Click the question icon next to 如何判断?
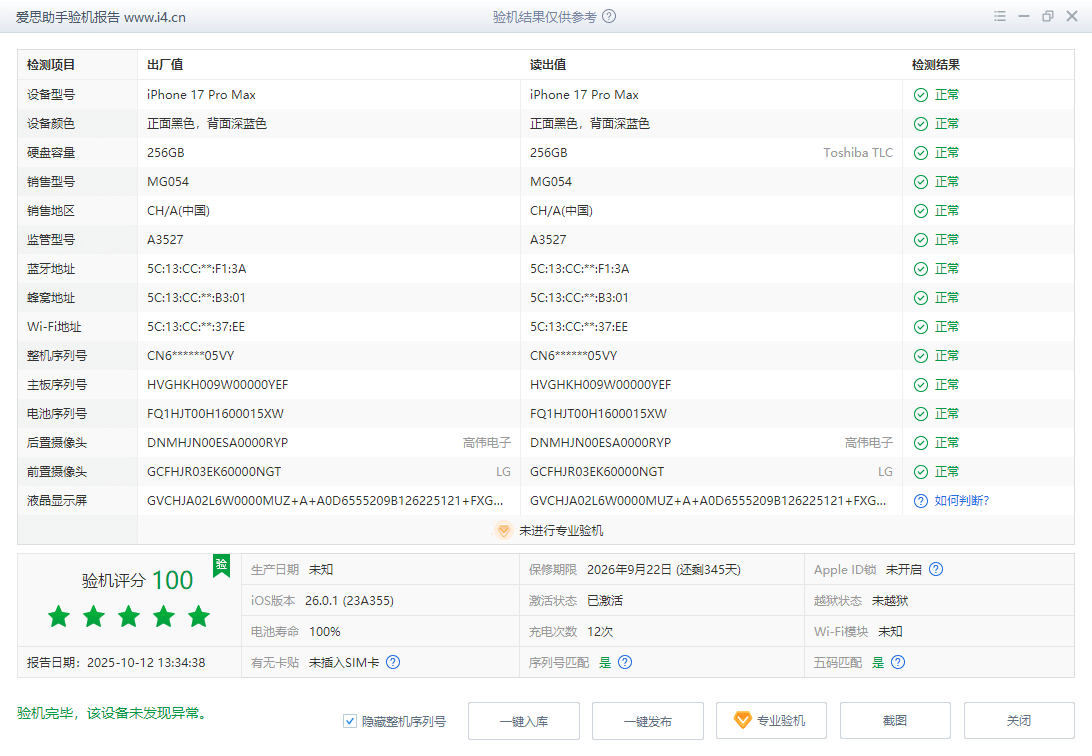This screenshot has height=756, width=1092. 921,501
